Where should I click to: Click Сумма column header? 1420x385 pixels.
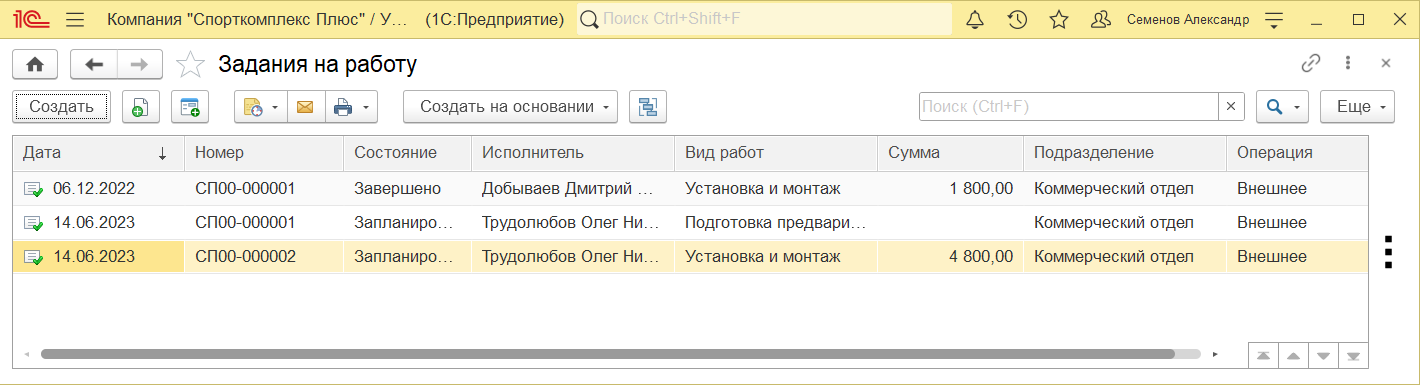(x=949, y=153)
